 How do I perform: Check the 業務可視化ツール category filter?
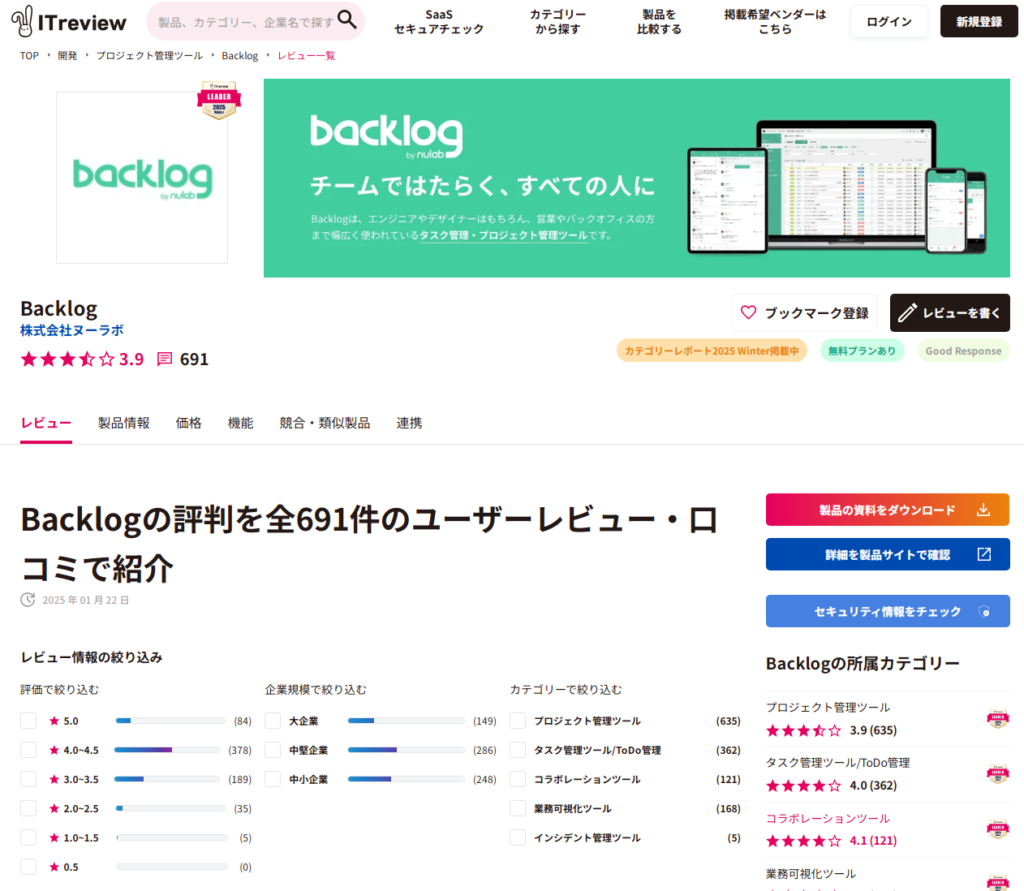pos(518,808)
